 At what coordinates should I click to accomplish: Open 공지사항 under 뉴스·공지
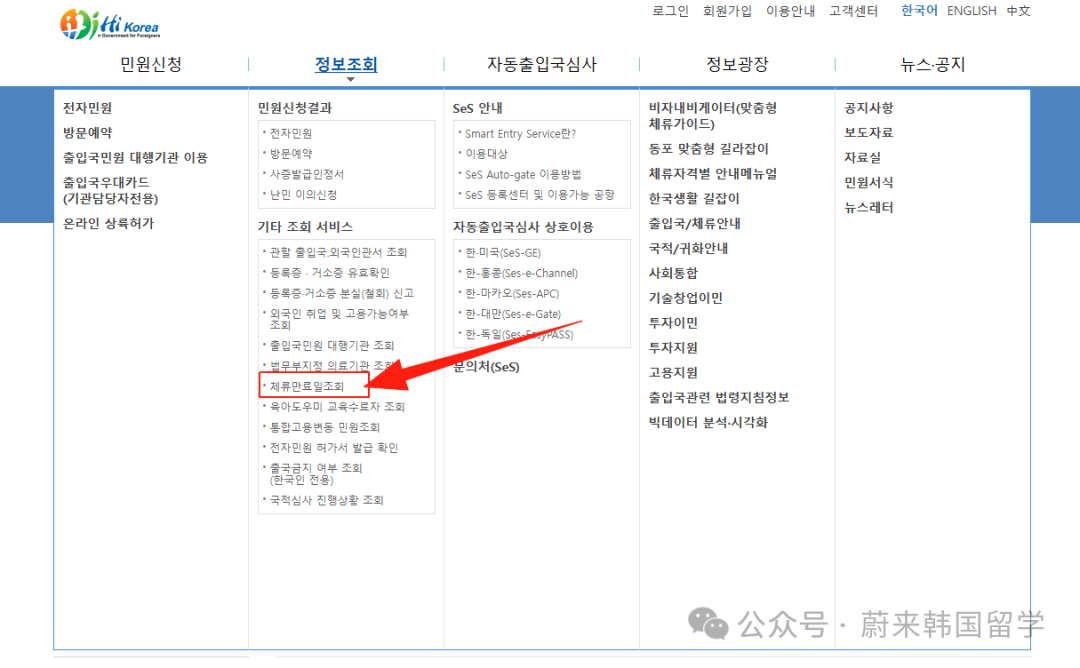point(869,108)
